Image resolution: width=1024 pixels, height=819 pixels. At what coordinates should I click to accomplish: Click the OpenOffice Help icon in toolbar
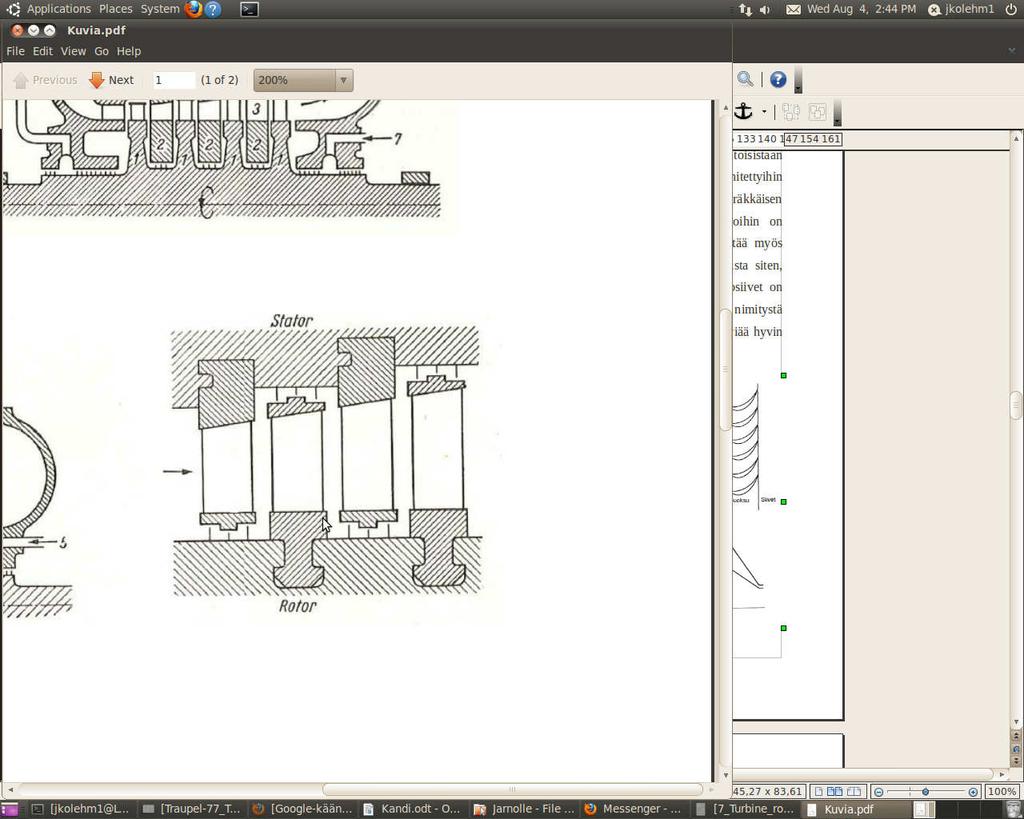(778, 79)
